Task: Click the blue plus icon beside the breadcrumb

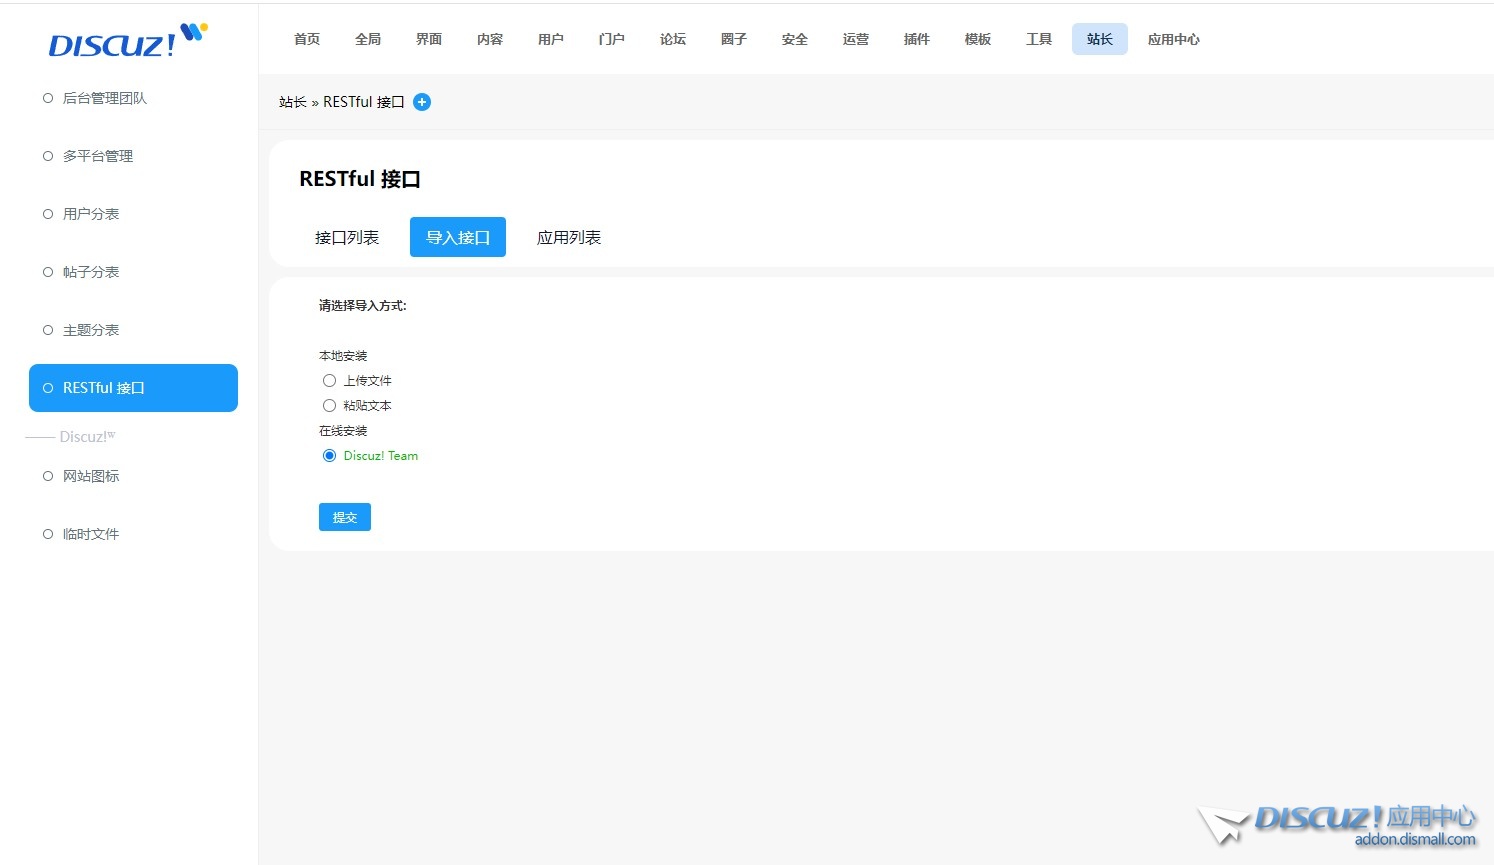Action: click(x=422, y=102)
